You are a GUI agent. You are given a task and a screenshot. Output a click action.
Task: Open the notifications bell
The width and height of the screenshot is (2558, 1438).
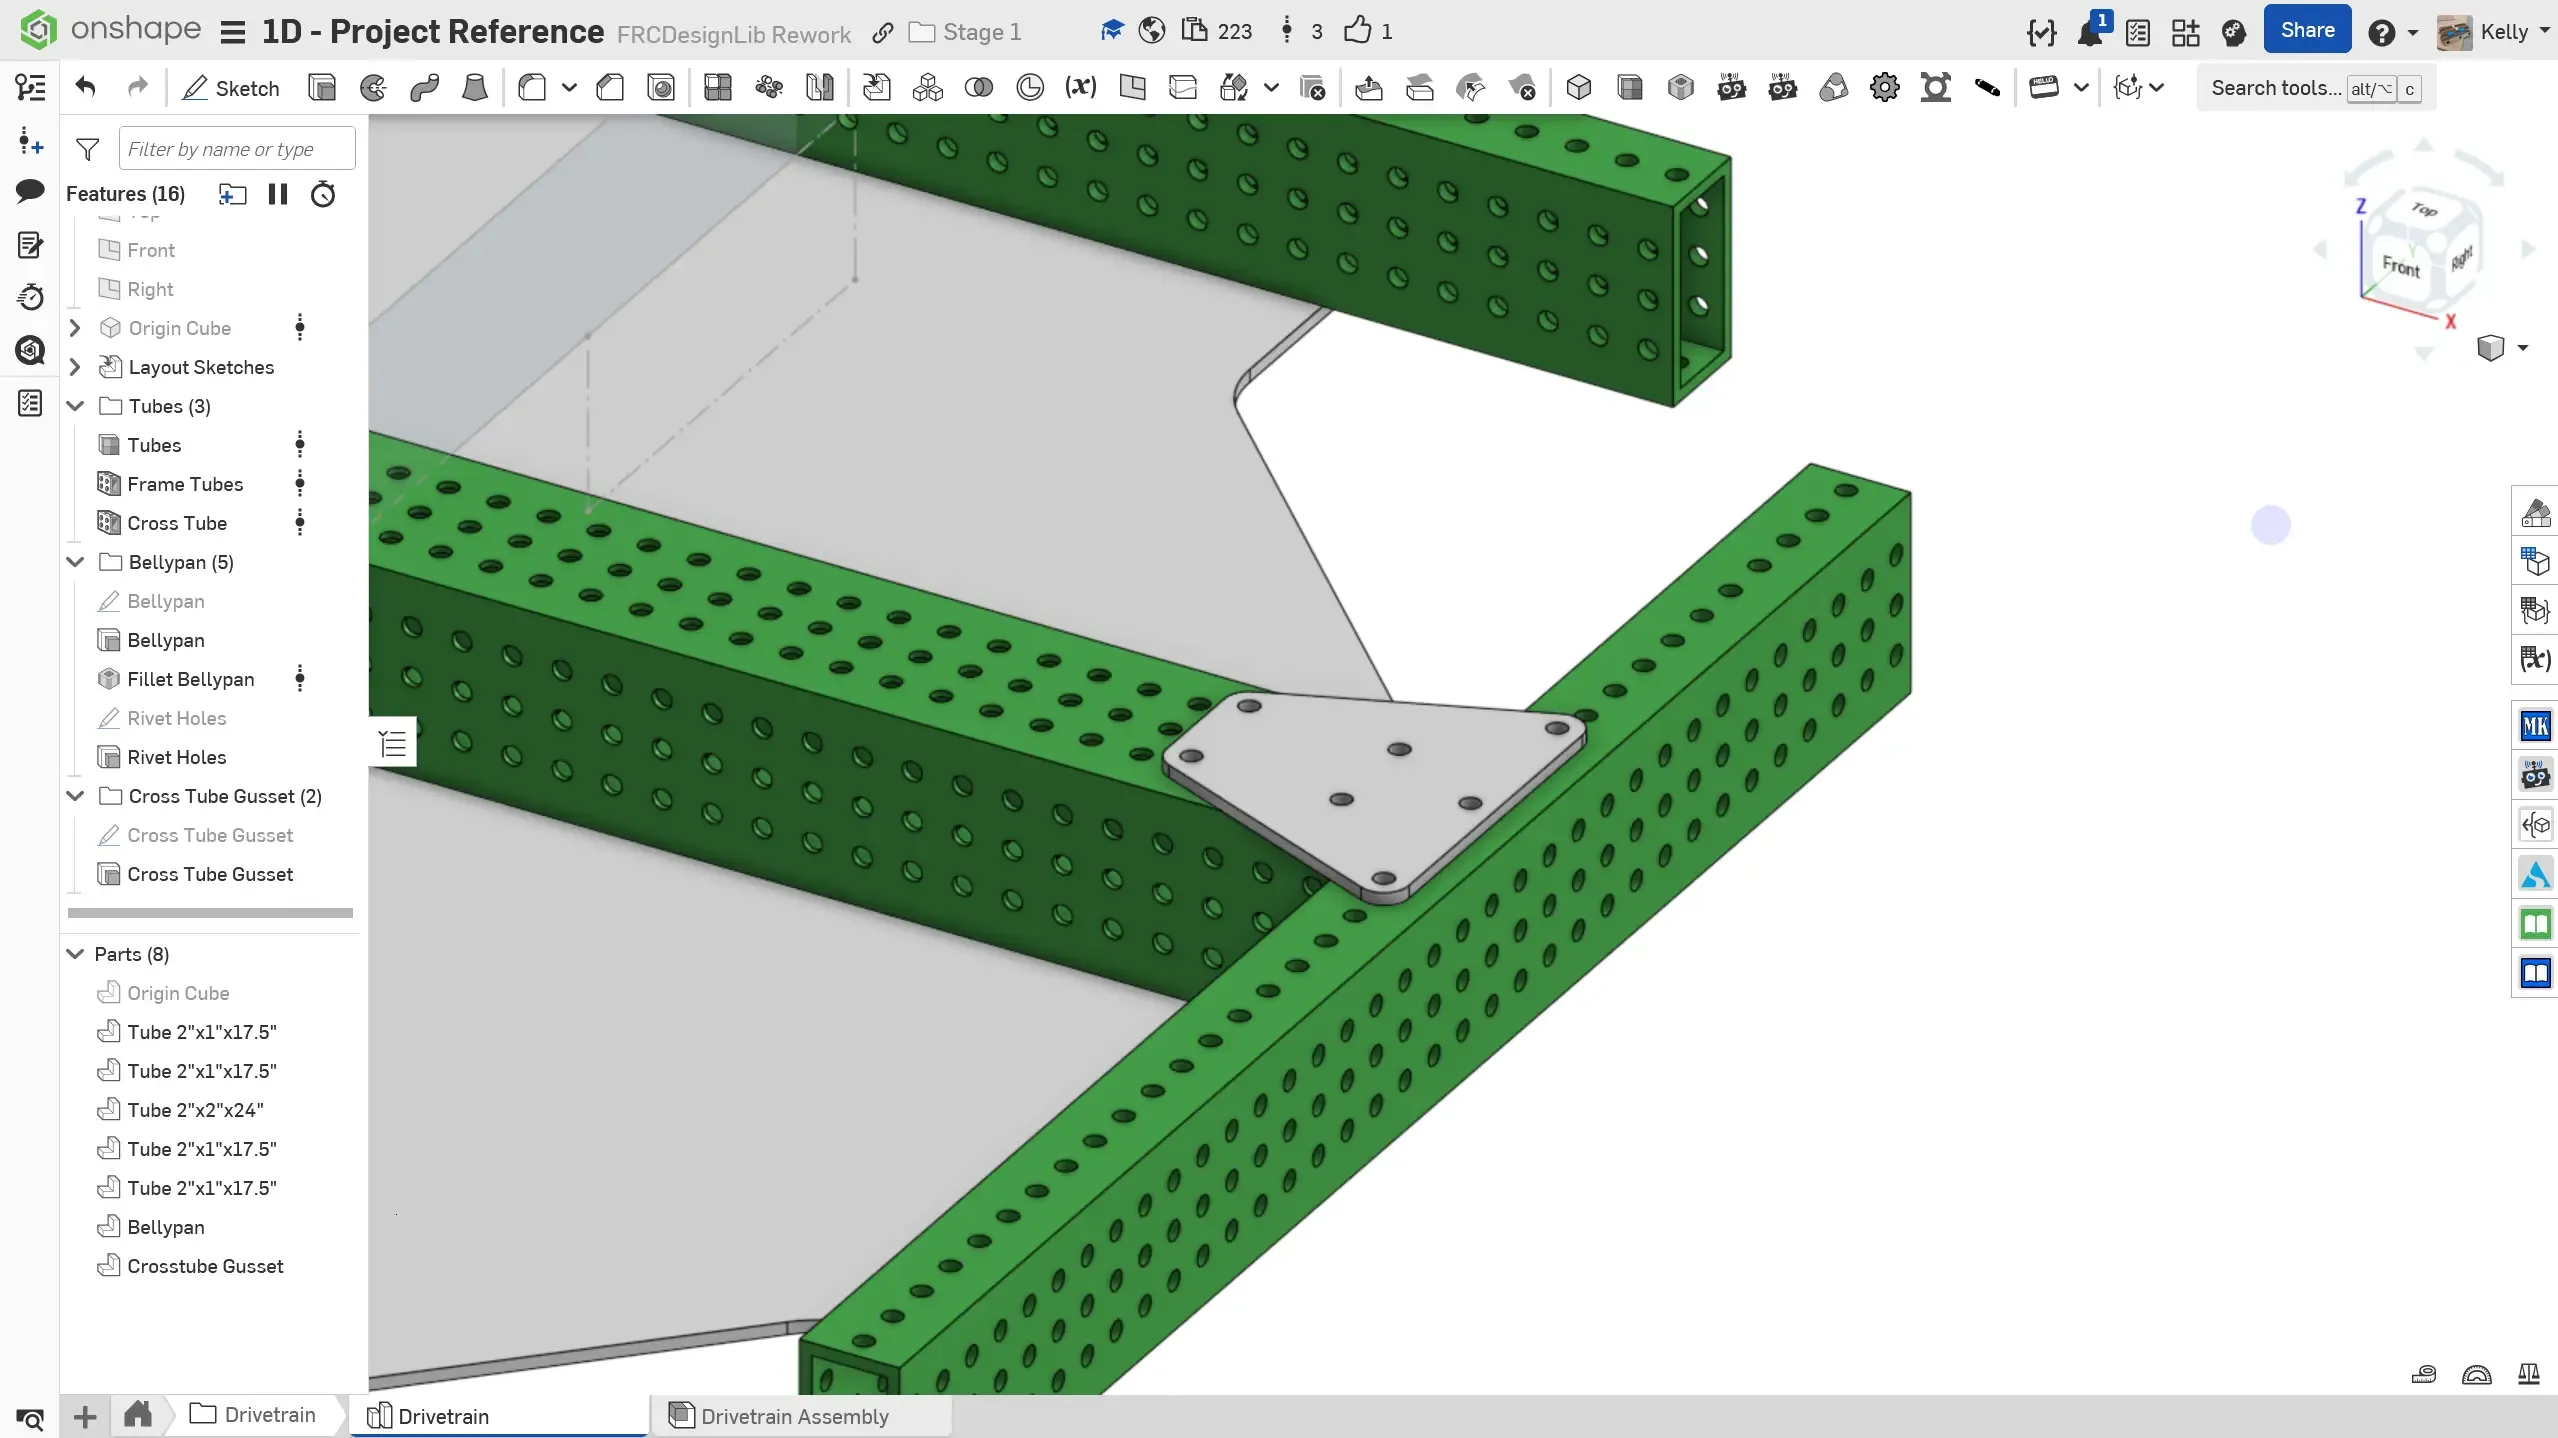pyautogui.click(x=2089, y=33)
